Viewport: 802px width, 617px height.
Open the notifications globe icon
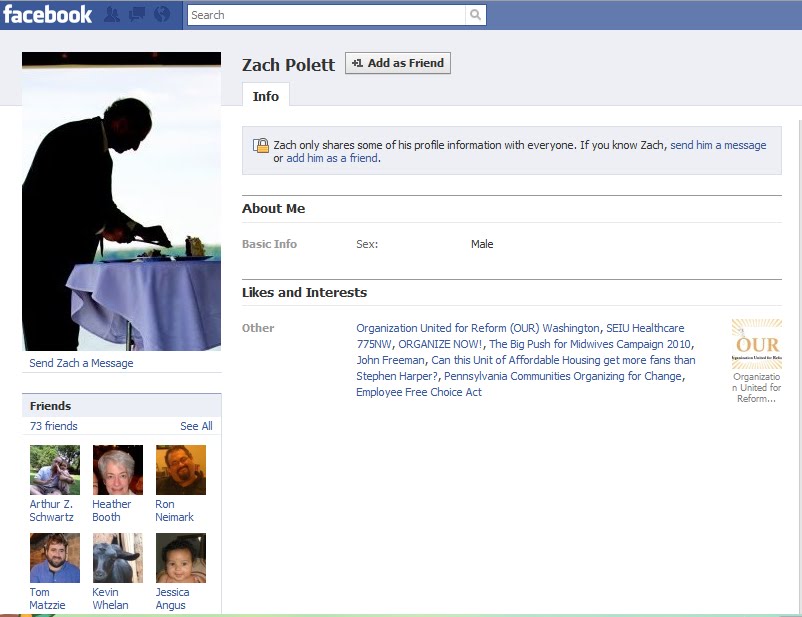click(162, 14)
